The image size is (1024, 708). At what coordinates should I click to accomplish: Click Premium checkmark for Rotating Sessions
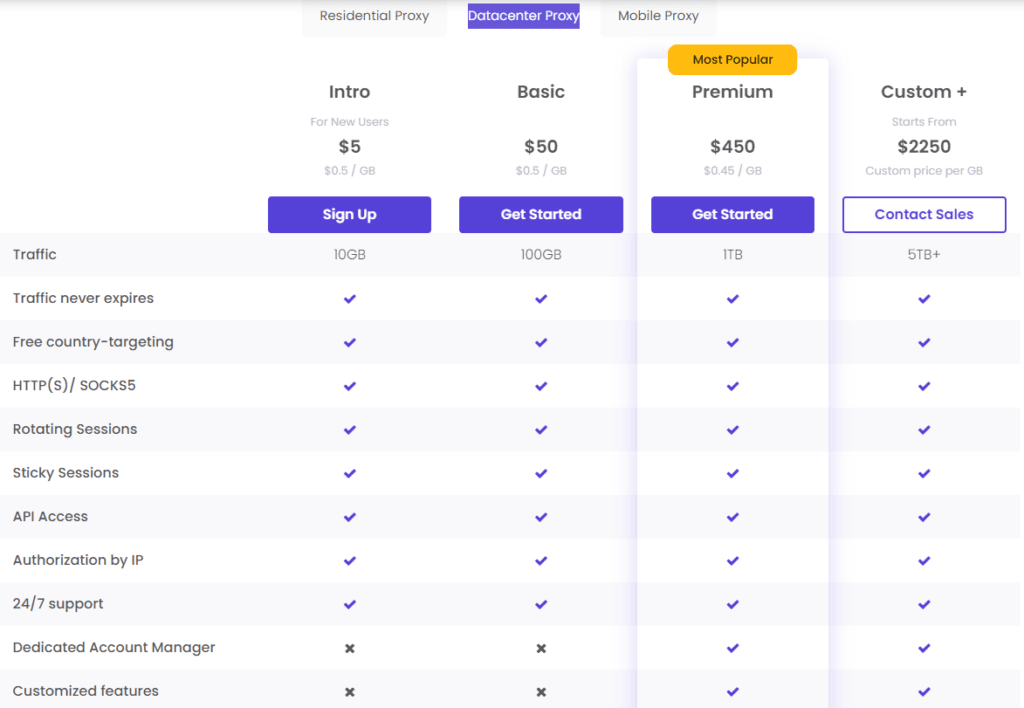click(733, 430)
